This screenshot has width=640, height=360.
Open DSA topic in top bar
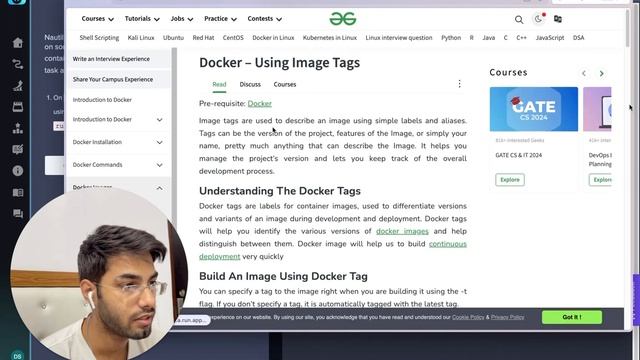click(578, 38)
